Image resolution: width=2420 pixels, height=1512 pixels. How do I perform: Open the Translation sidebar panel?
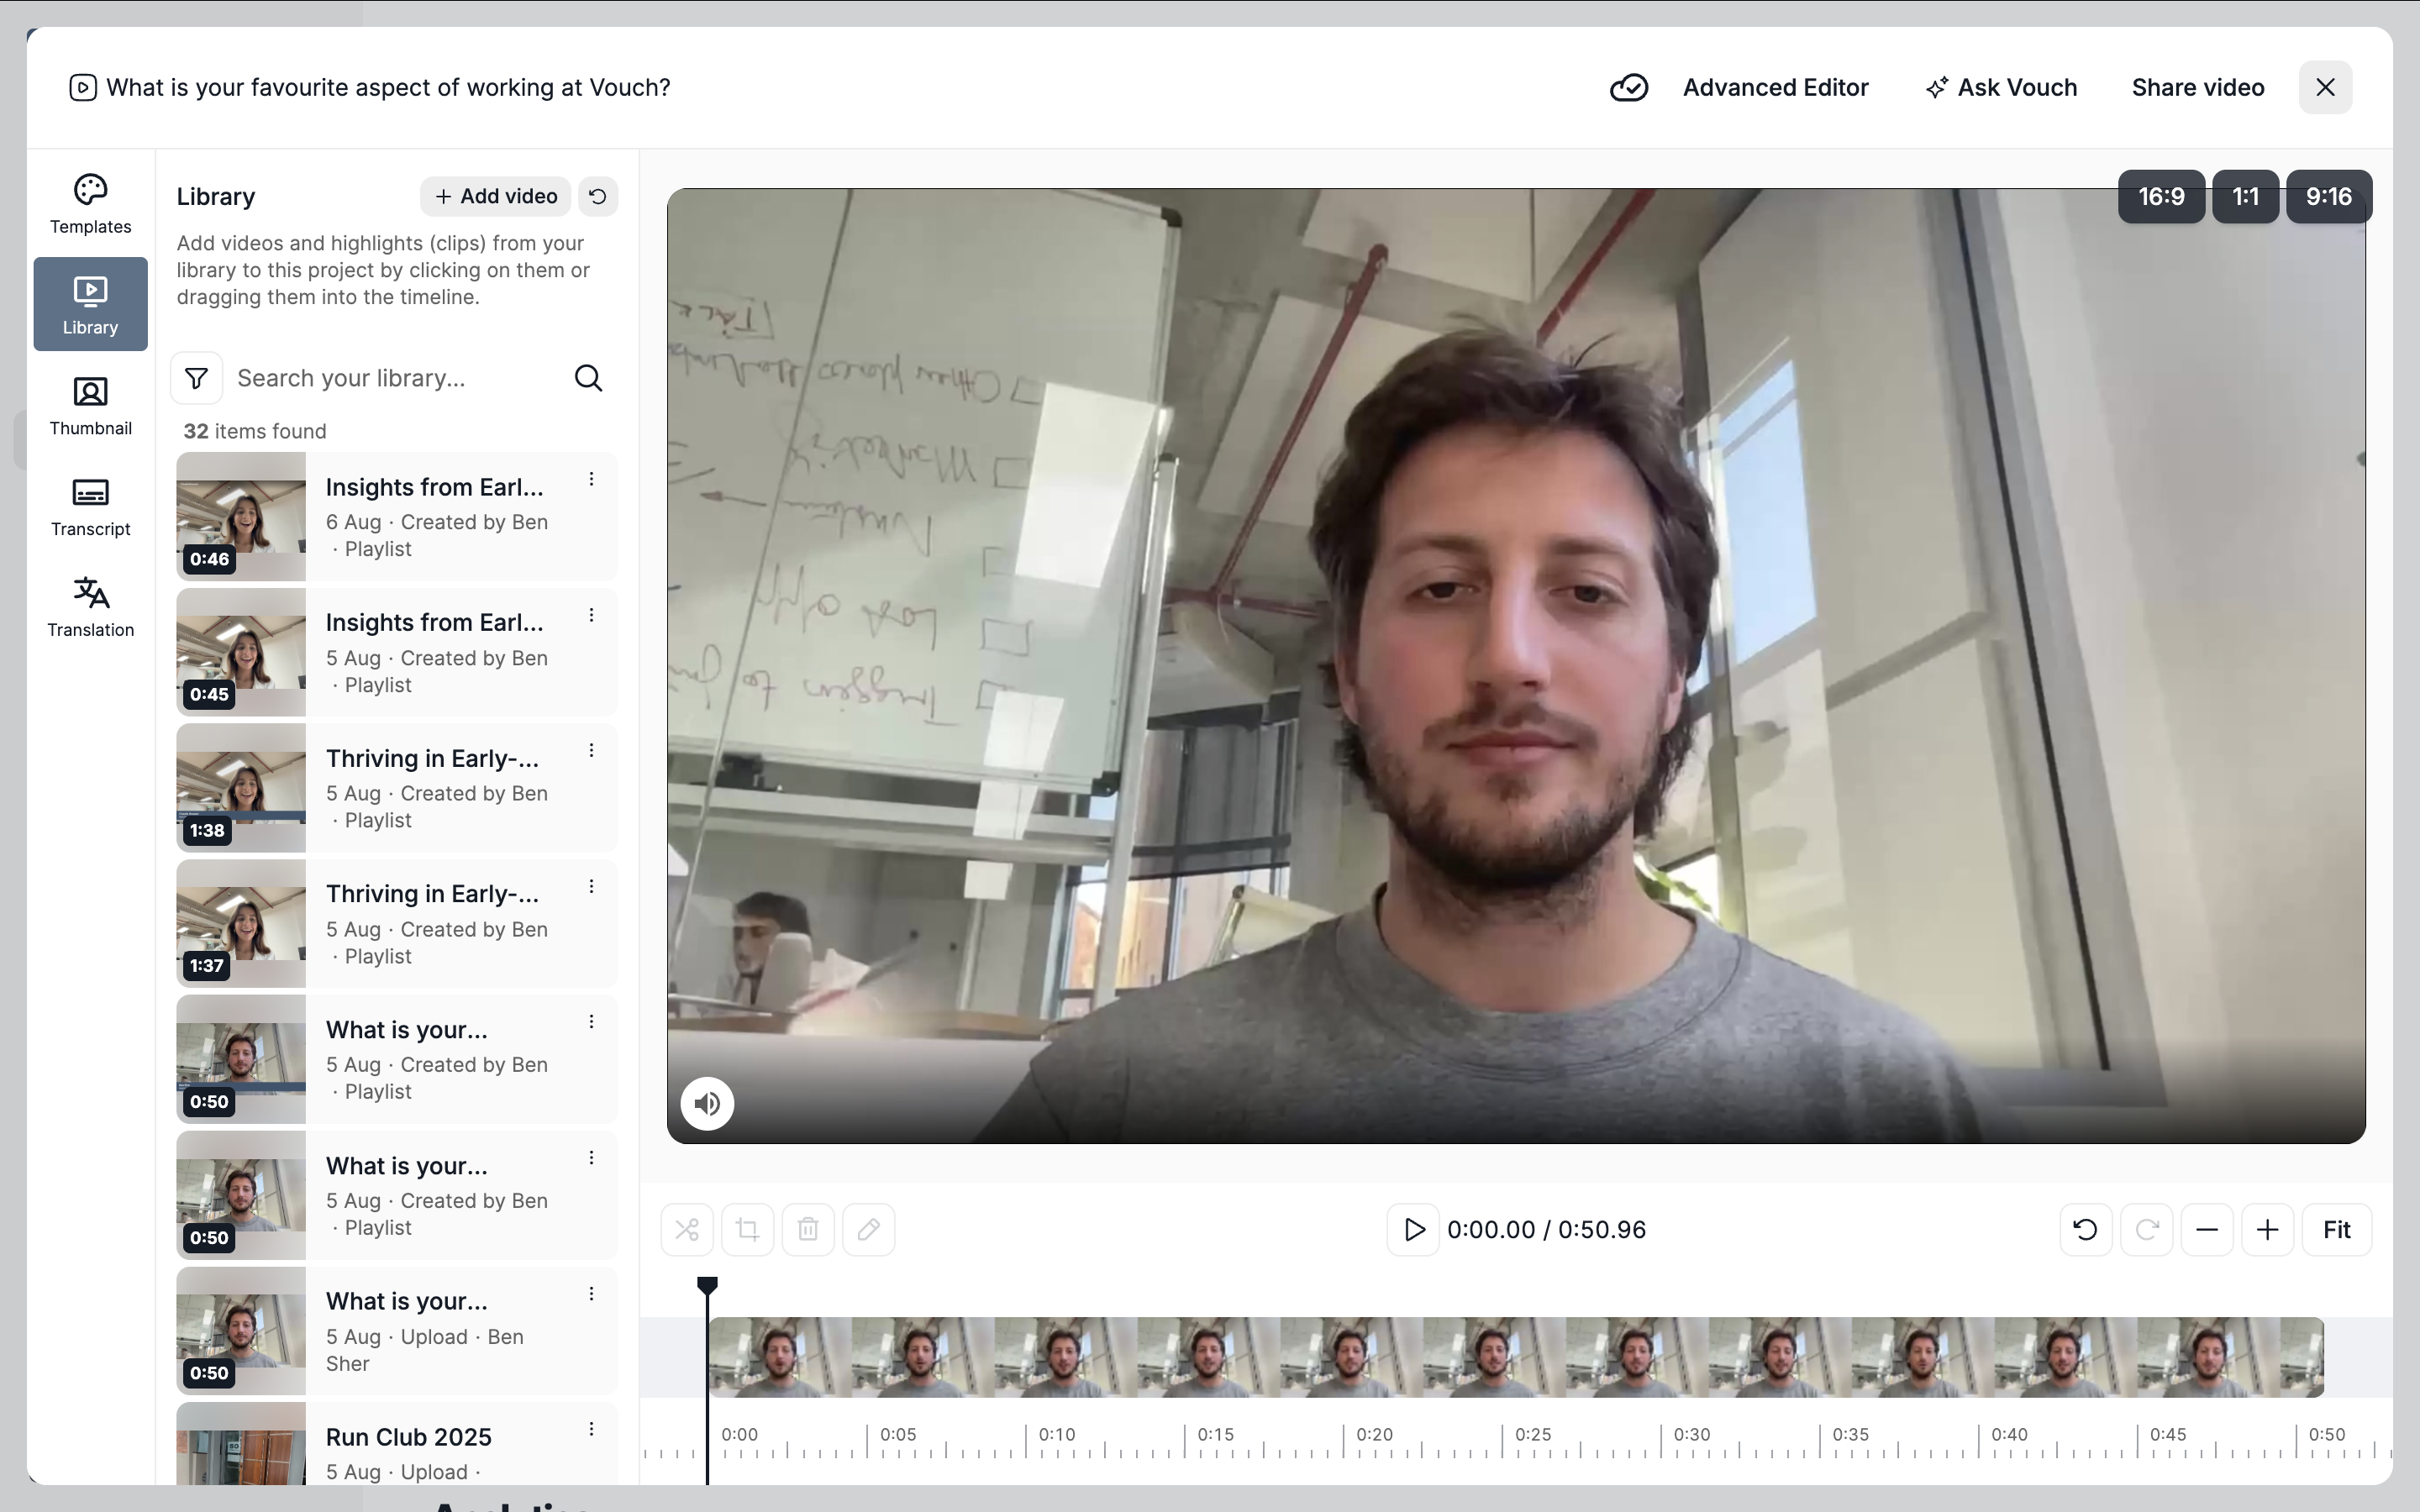[90, 607]
